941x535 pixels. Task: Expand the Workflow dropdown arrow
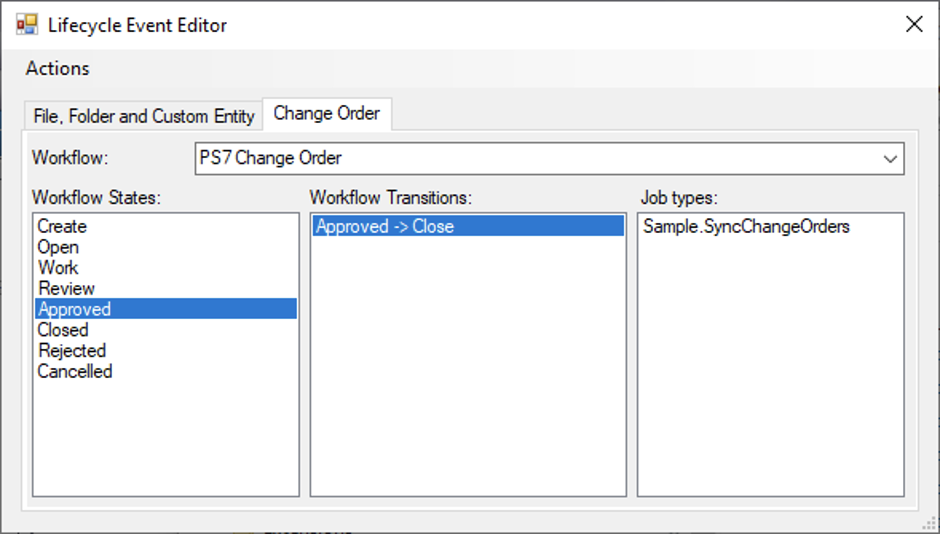click(890, 159)
